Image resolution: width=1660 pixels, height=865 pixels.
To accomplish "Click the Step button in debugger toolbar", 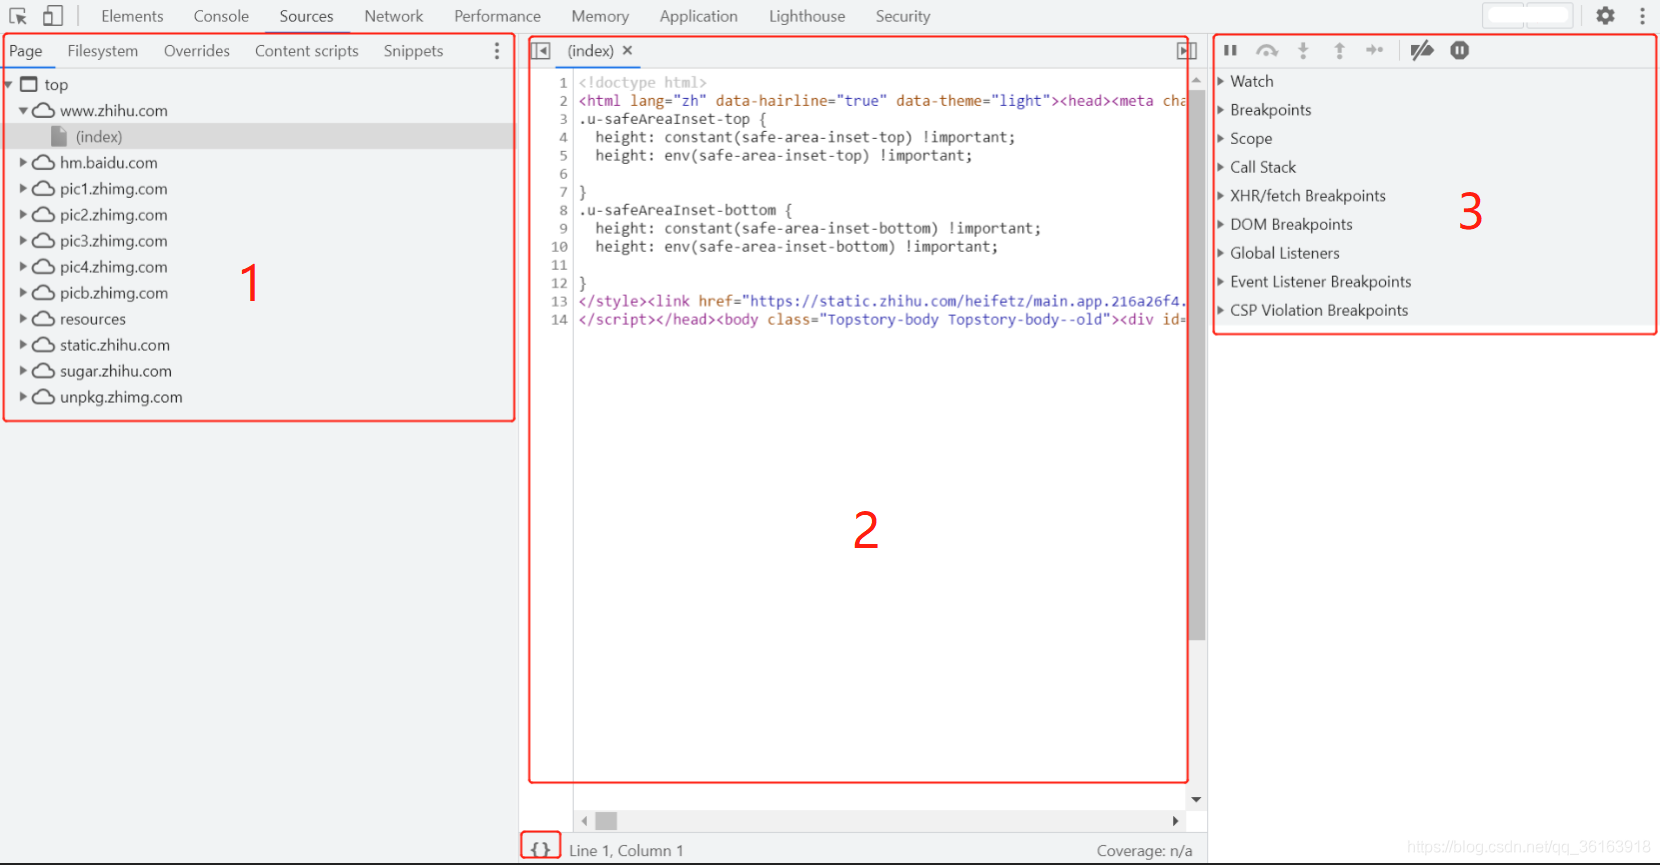I will pyautogui.click(x=1375, y=50).
